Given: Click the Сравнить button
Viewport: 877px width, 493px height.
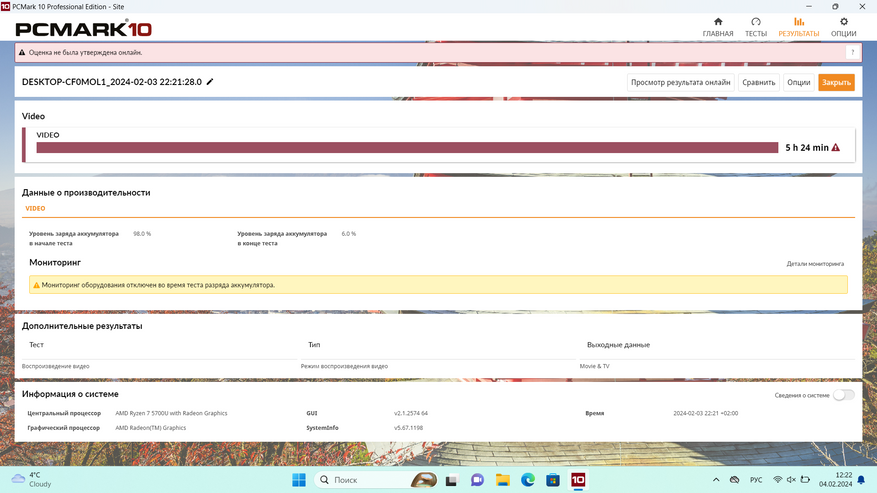Looking at the screenshot, I should point(758,82).
